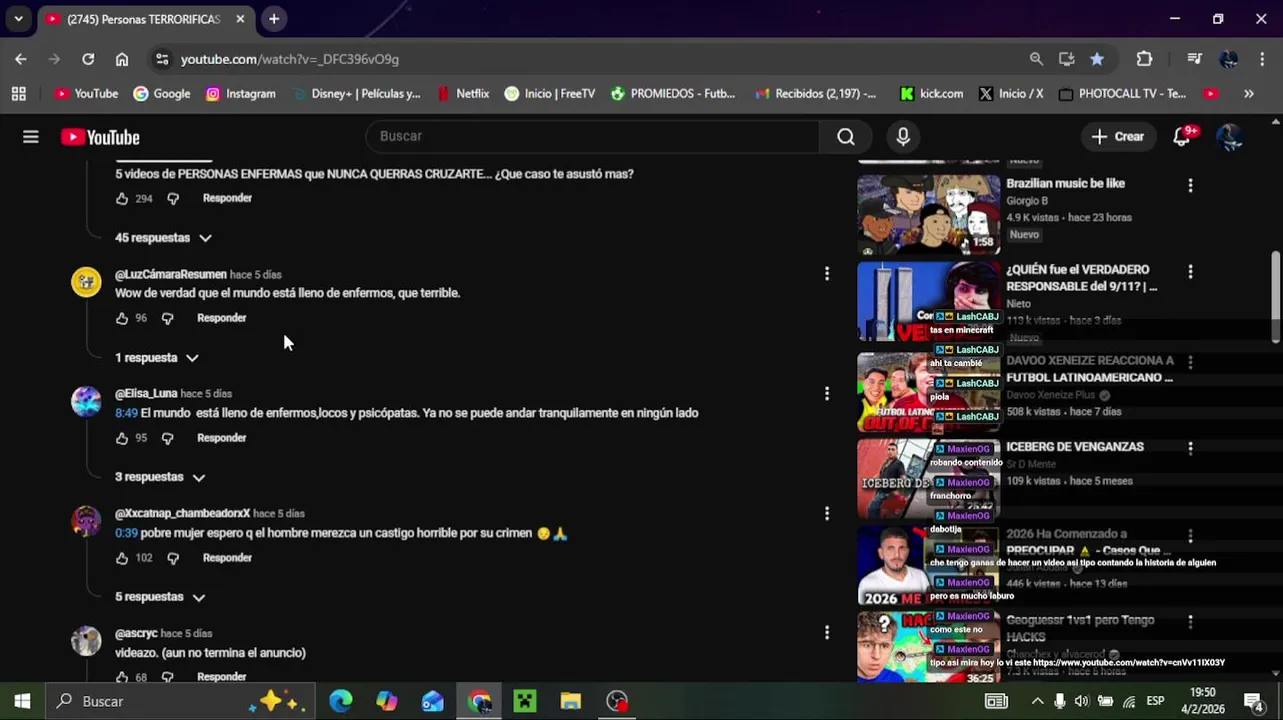The image size is (1283, 720).
Task: Expand the 3 respuestas replies
Action: click(160, 477)
